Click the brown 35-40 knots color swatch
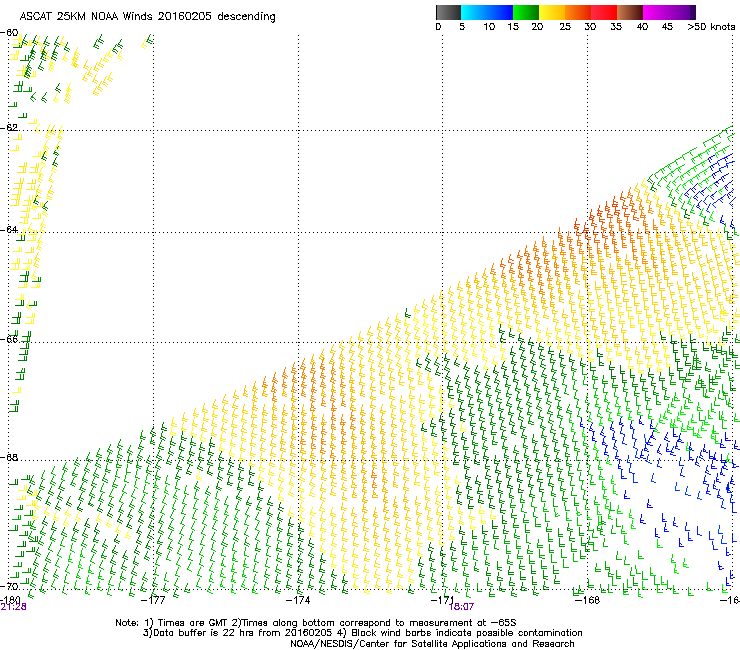The height and width of the screenshot is (650, 740). (630, 12)
